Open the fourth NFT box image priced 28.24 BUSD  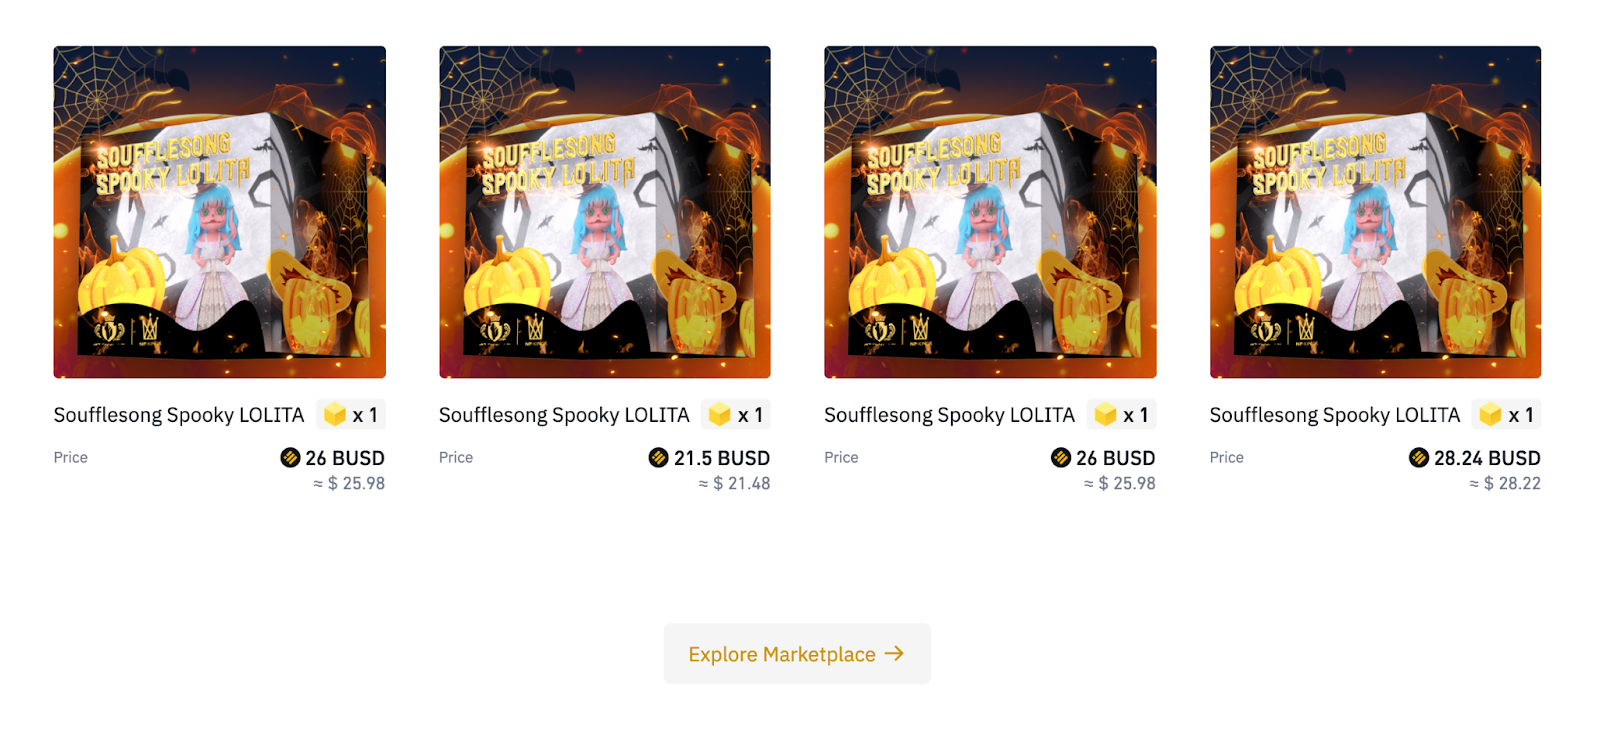pyautogui.click(x=1375, y=212)
